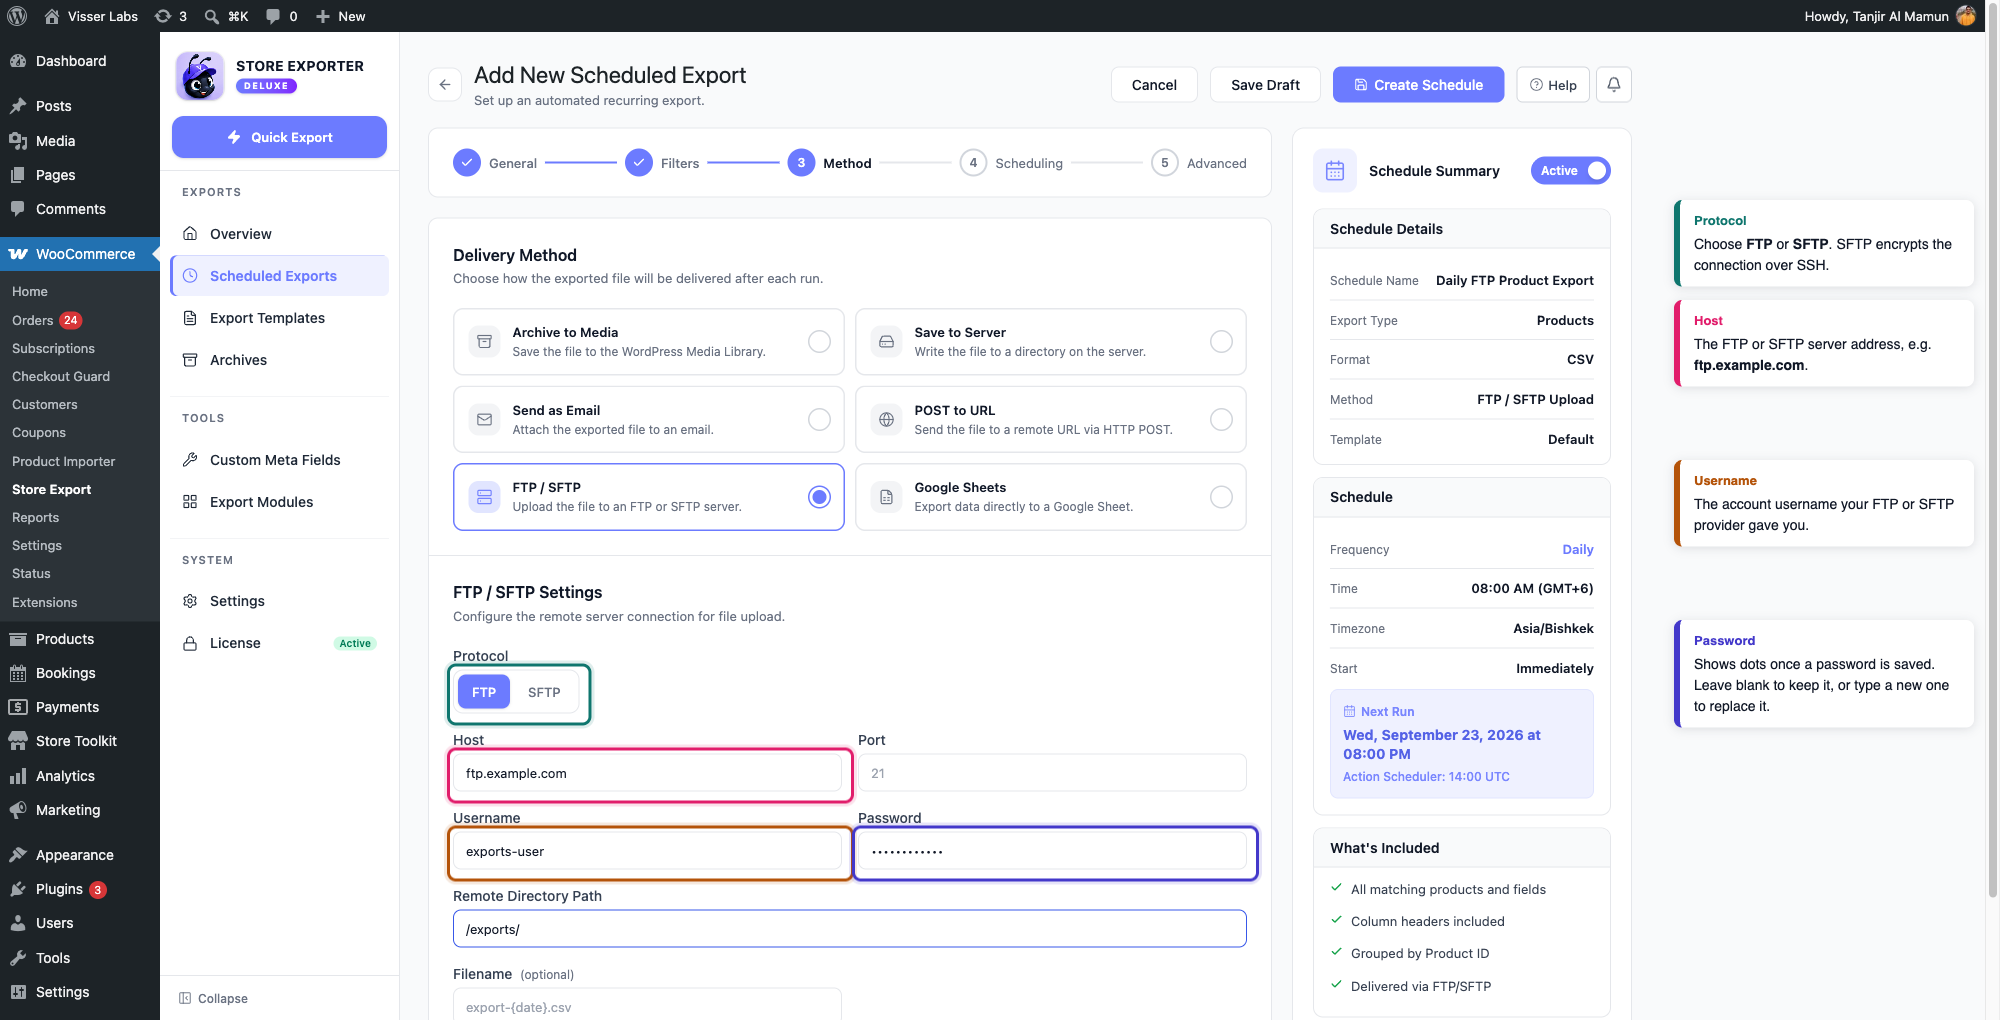The width and height of the screenshot is (2000, 1020).
Task: Select the Archive to Media radio button
Action: (x=819, y=342)
